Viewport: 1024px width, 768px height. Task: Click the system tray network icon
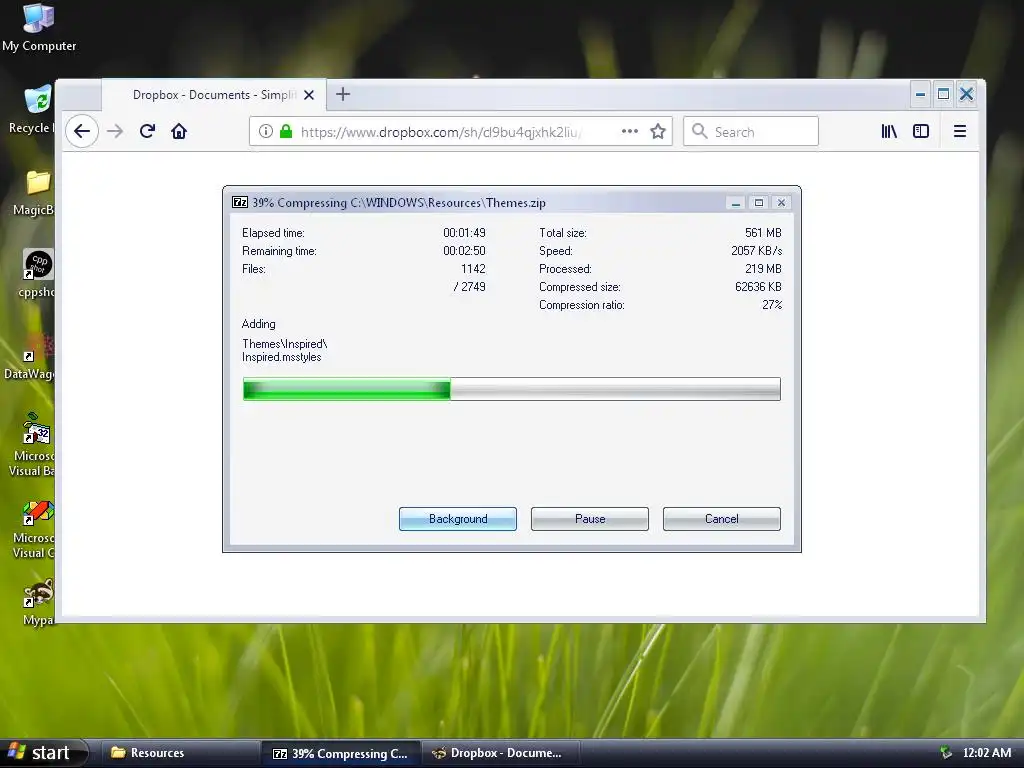click(945, 753)
